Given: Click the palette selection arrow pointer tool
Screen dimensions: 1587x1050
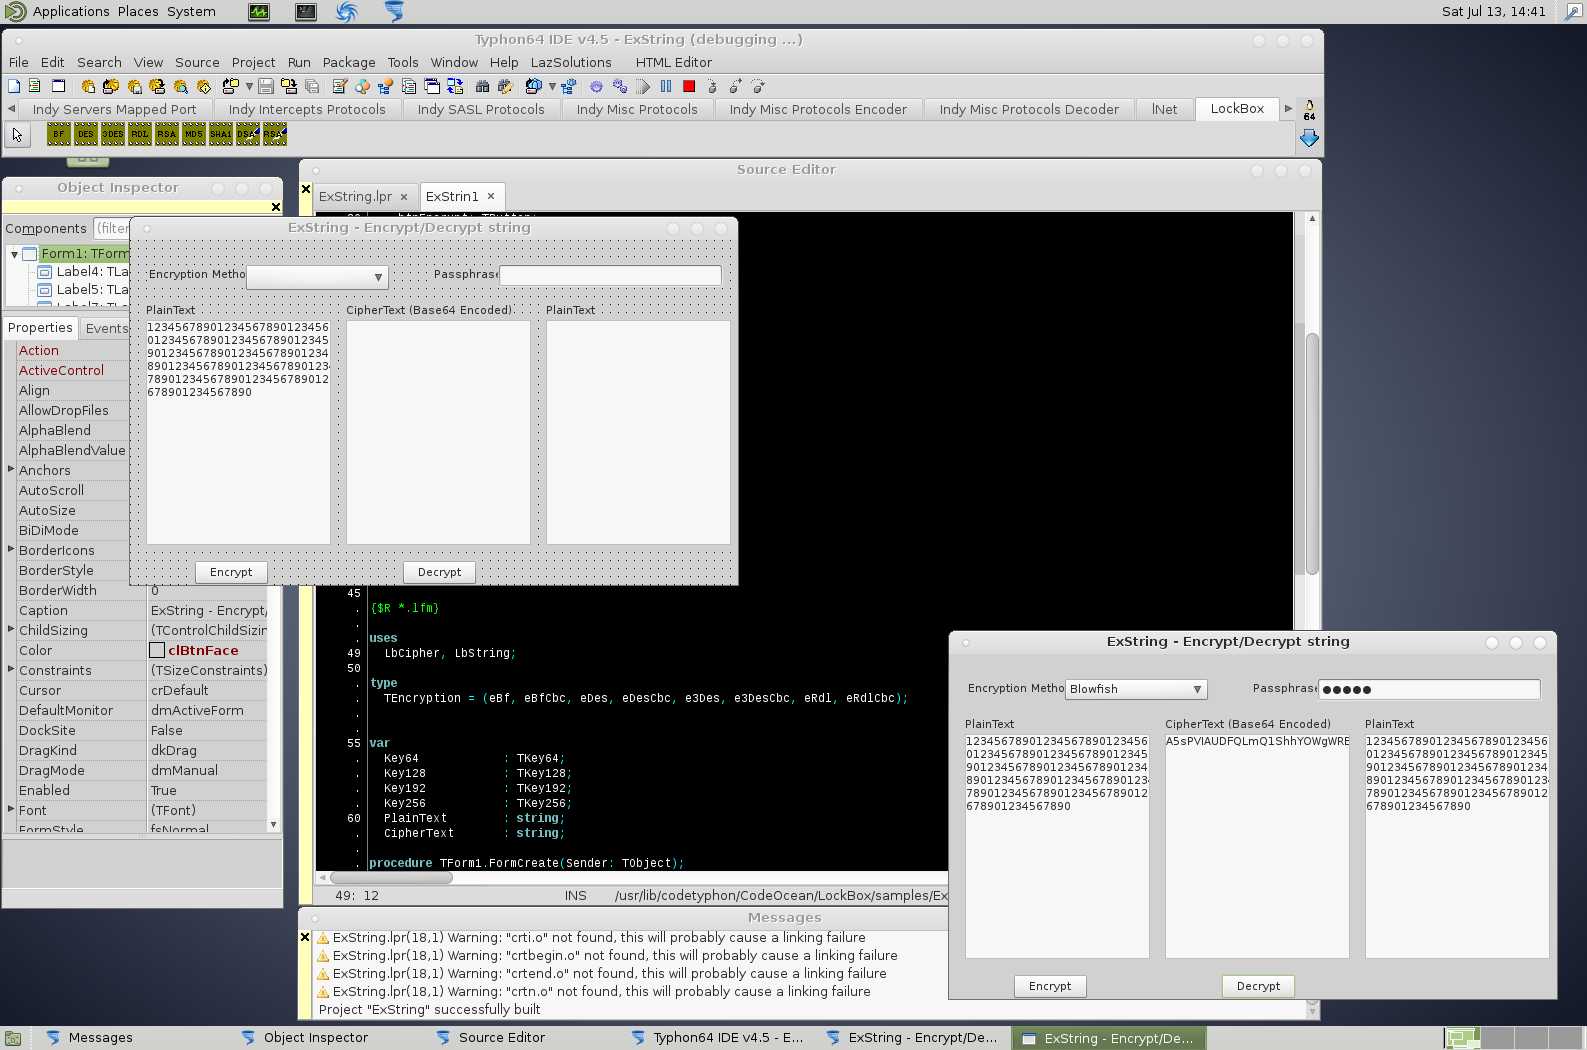Looking at the screenshot, I should click(18, 134).
